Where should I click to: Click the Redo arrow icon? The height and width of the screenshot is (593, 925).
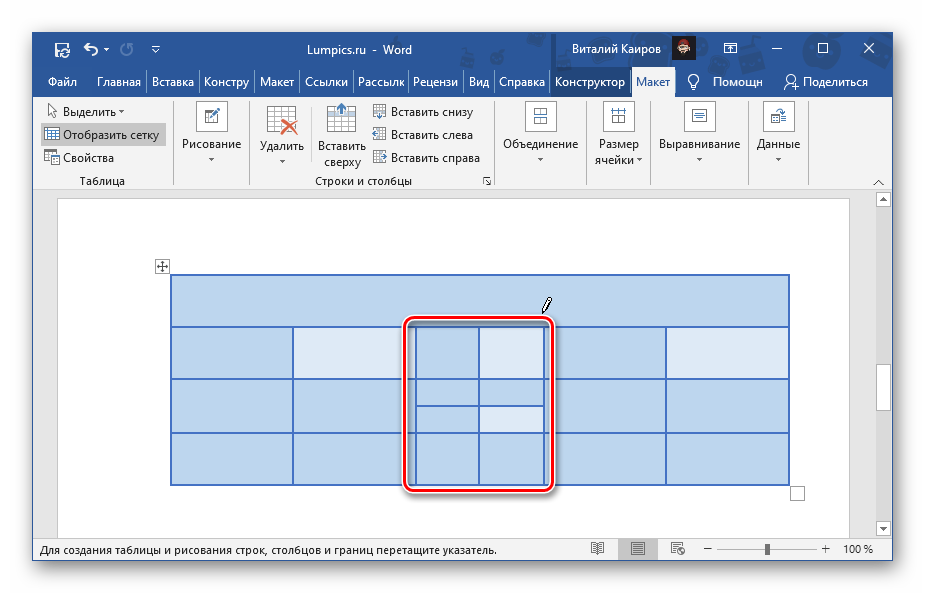tap(126, 50)
